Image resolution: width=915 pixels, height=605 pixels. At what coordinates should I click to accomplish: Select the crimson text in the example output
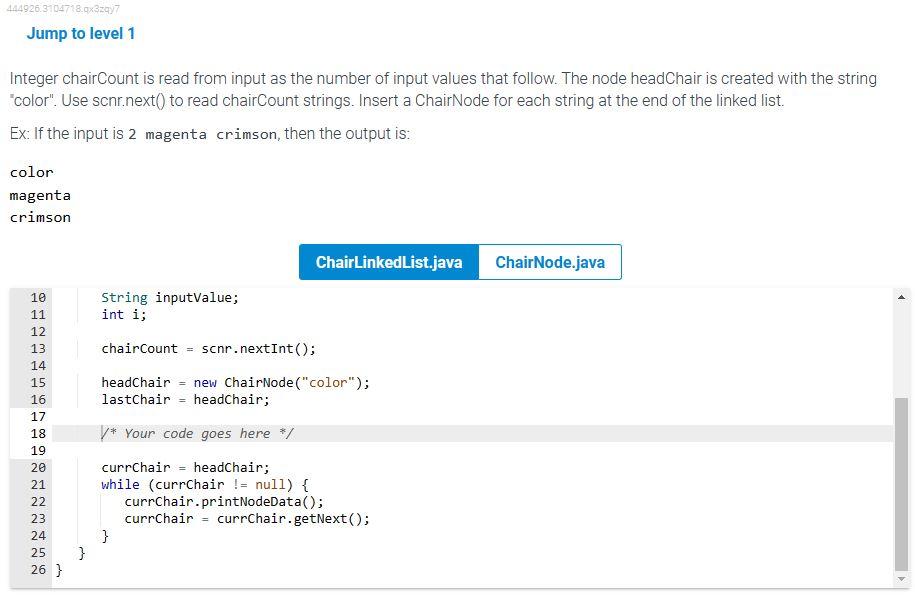[x=39, y=217]
